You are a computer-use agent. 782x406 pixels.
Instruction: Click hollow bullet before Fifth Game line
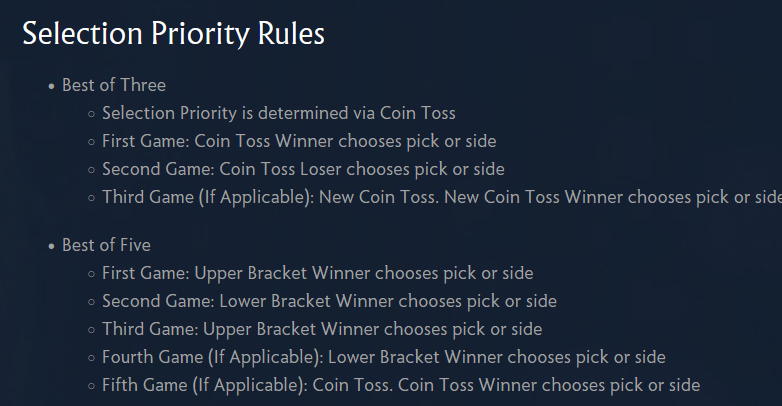point(91,386)
